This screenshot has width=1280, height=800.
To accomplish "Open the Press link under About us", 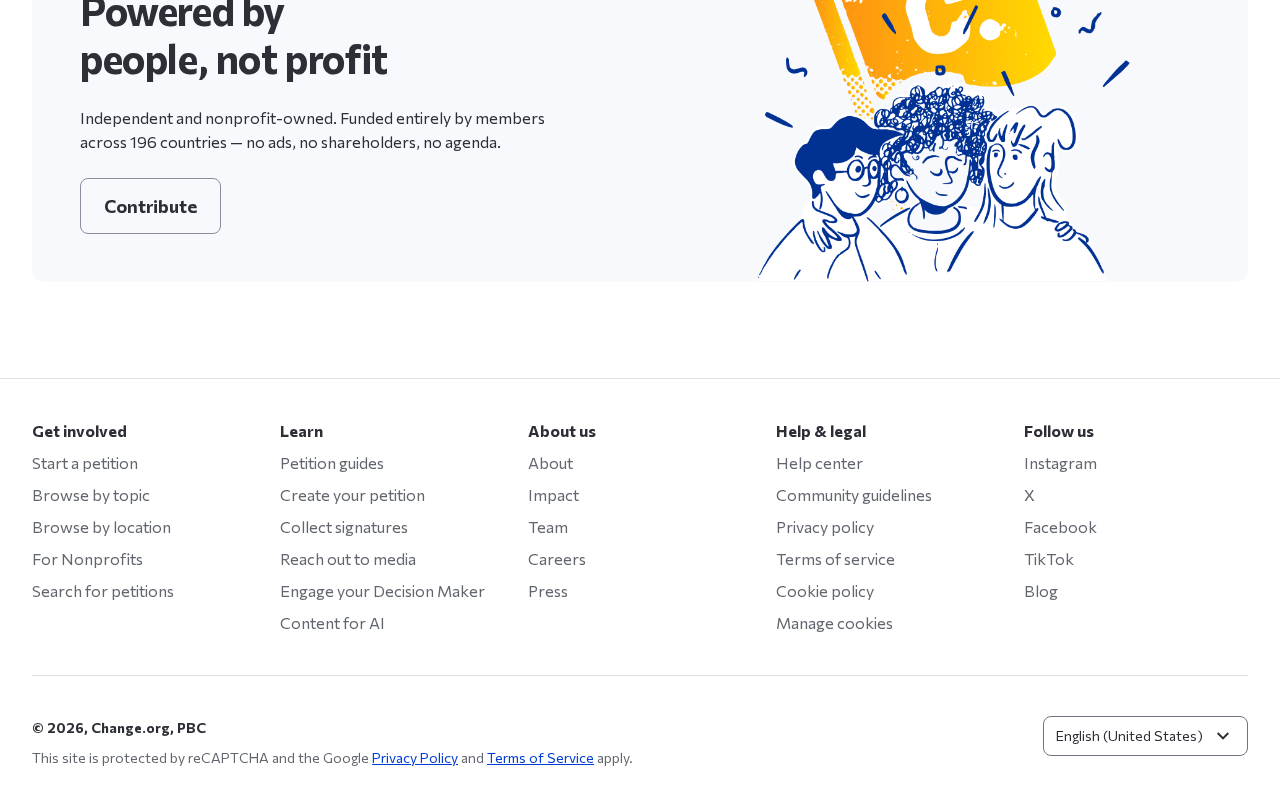I will pos(548,591).
